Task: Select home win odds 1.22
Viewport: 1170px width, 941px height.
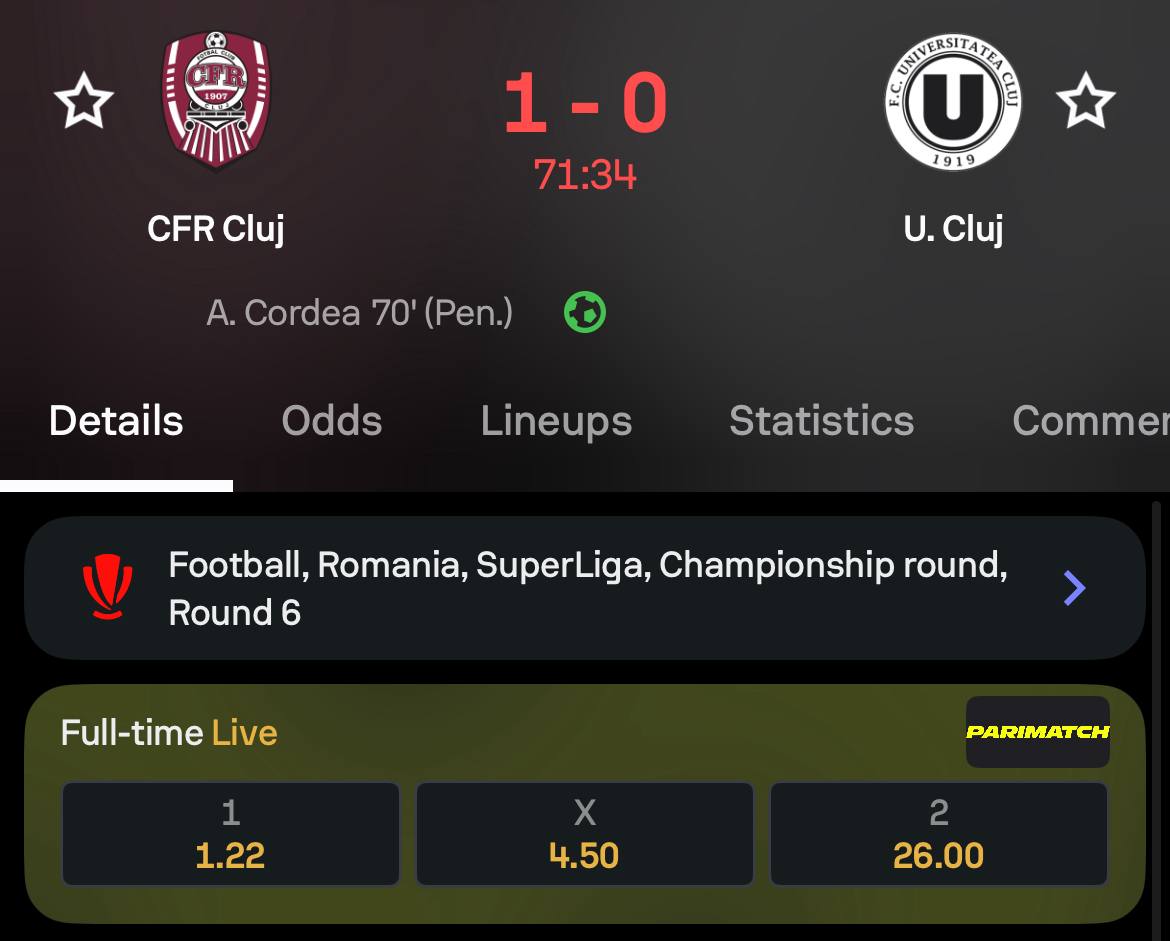Action: point(230,834)
